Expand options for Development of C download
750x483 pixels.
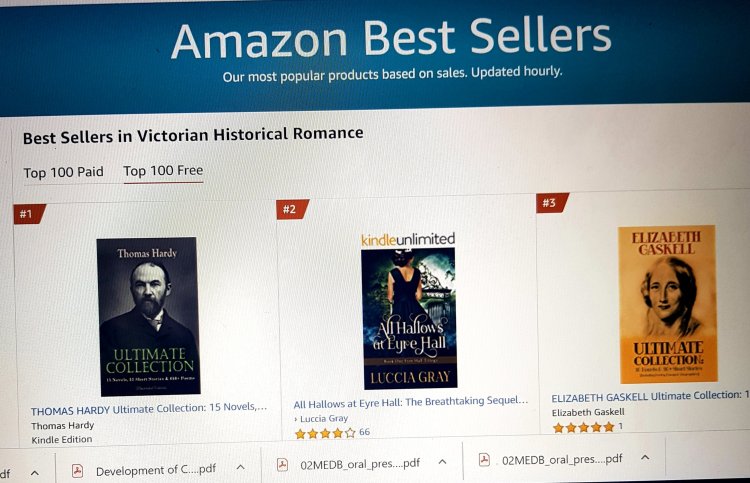[x=239, y=467]
